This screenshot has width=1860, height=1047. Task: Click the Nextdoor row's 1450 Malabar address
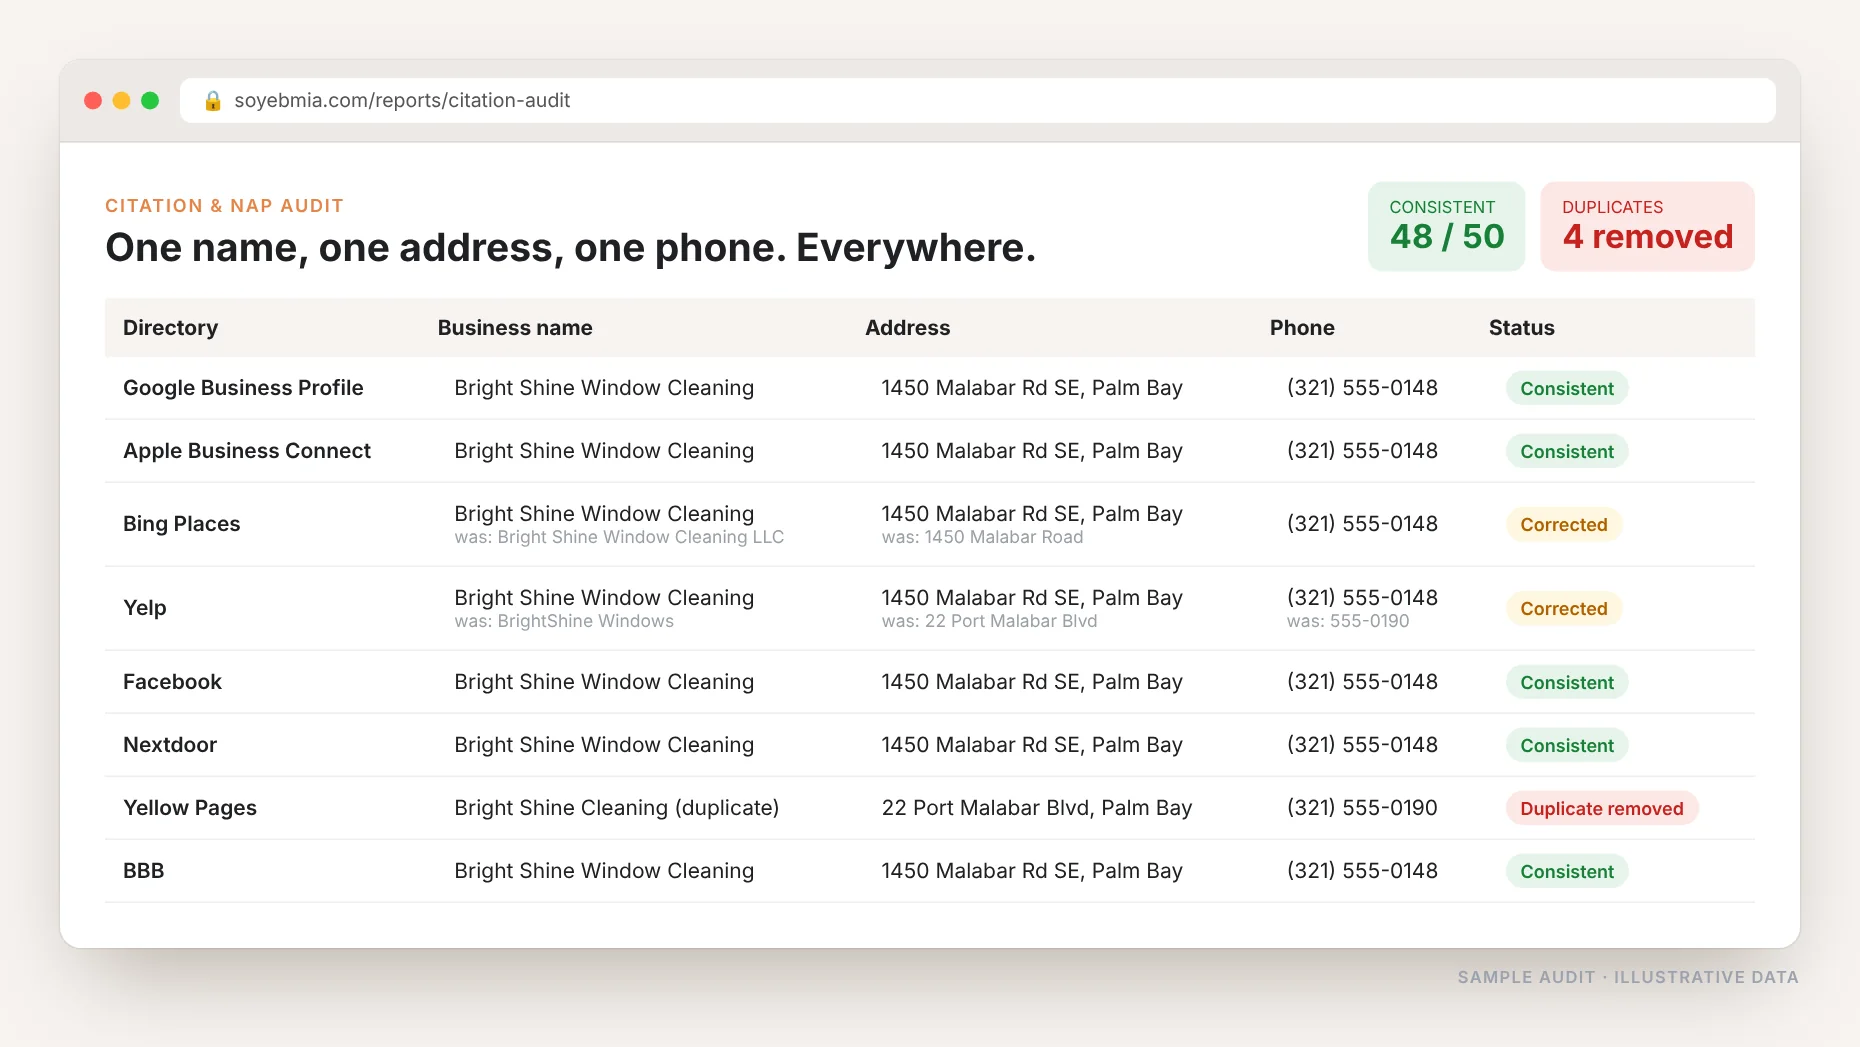(1032, 745)
